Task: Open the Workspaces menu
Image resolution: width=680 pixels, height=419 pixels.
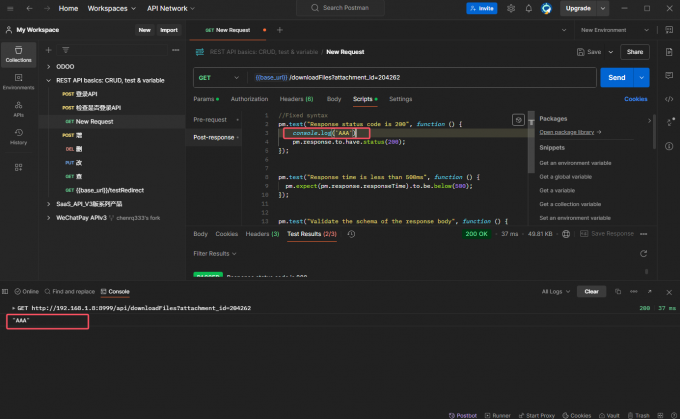Action: (x=111, y=8)
